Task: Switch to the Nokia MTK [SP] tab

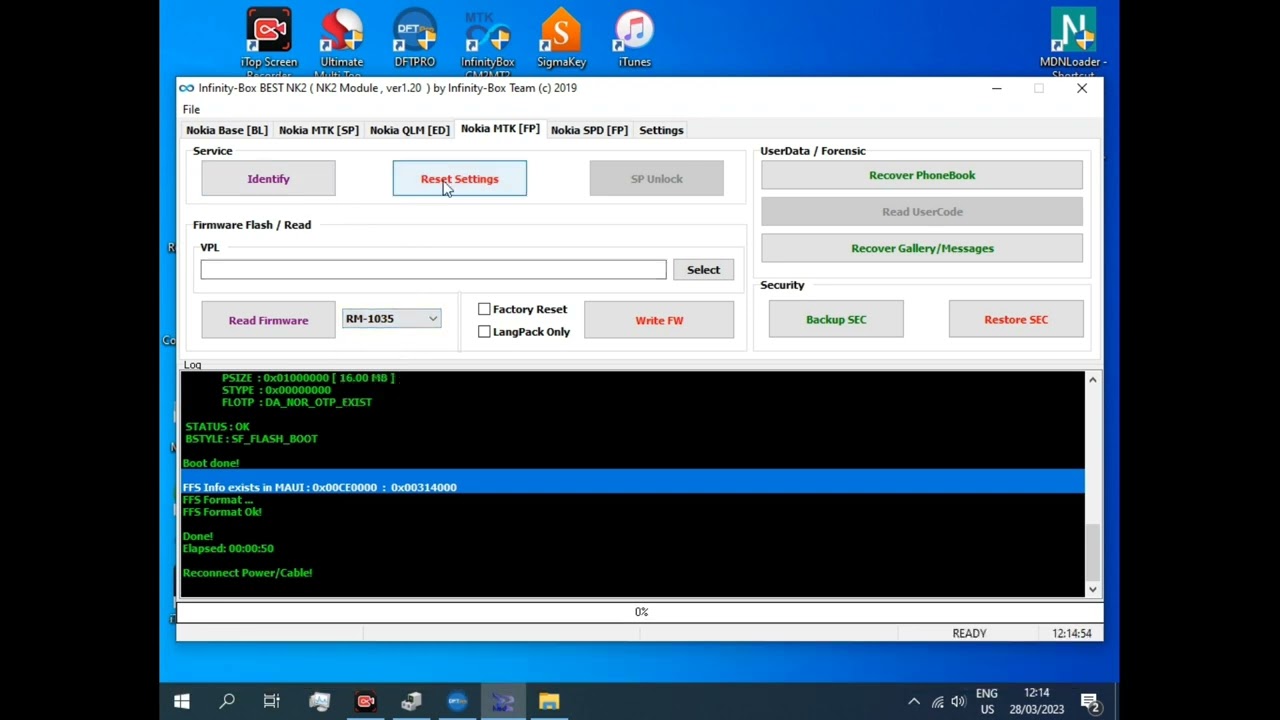Action: (319, 130)
